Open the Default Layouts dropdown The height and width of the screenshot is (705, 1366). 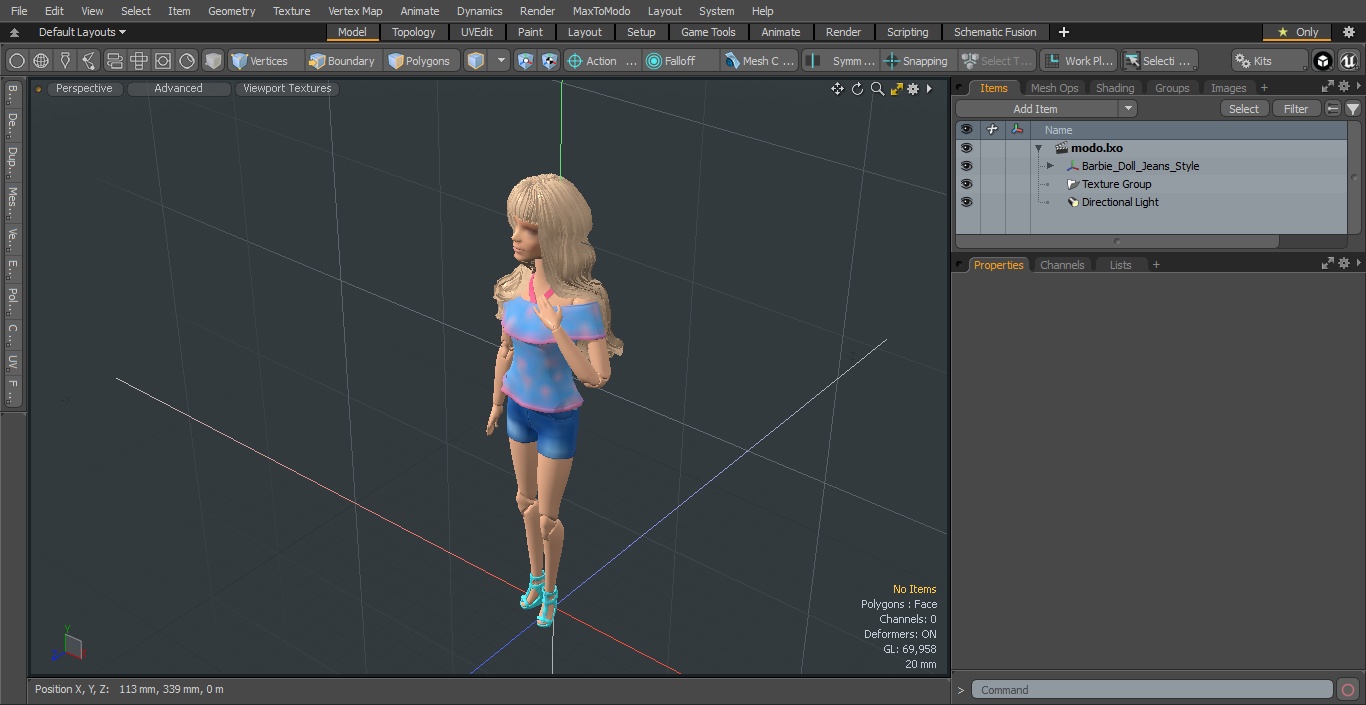(x=82, y=32)
